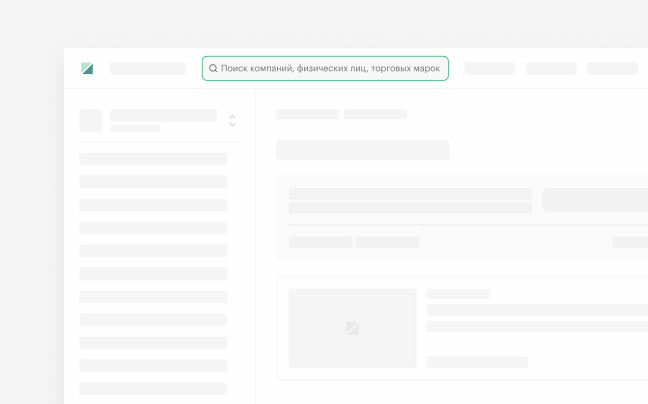Focus the company search input field
The image size is (648, 404).
coord(325,68)
